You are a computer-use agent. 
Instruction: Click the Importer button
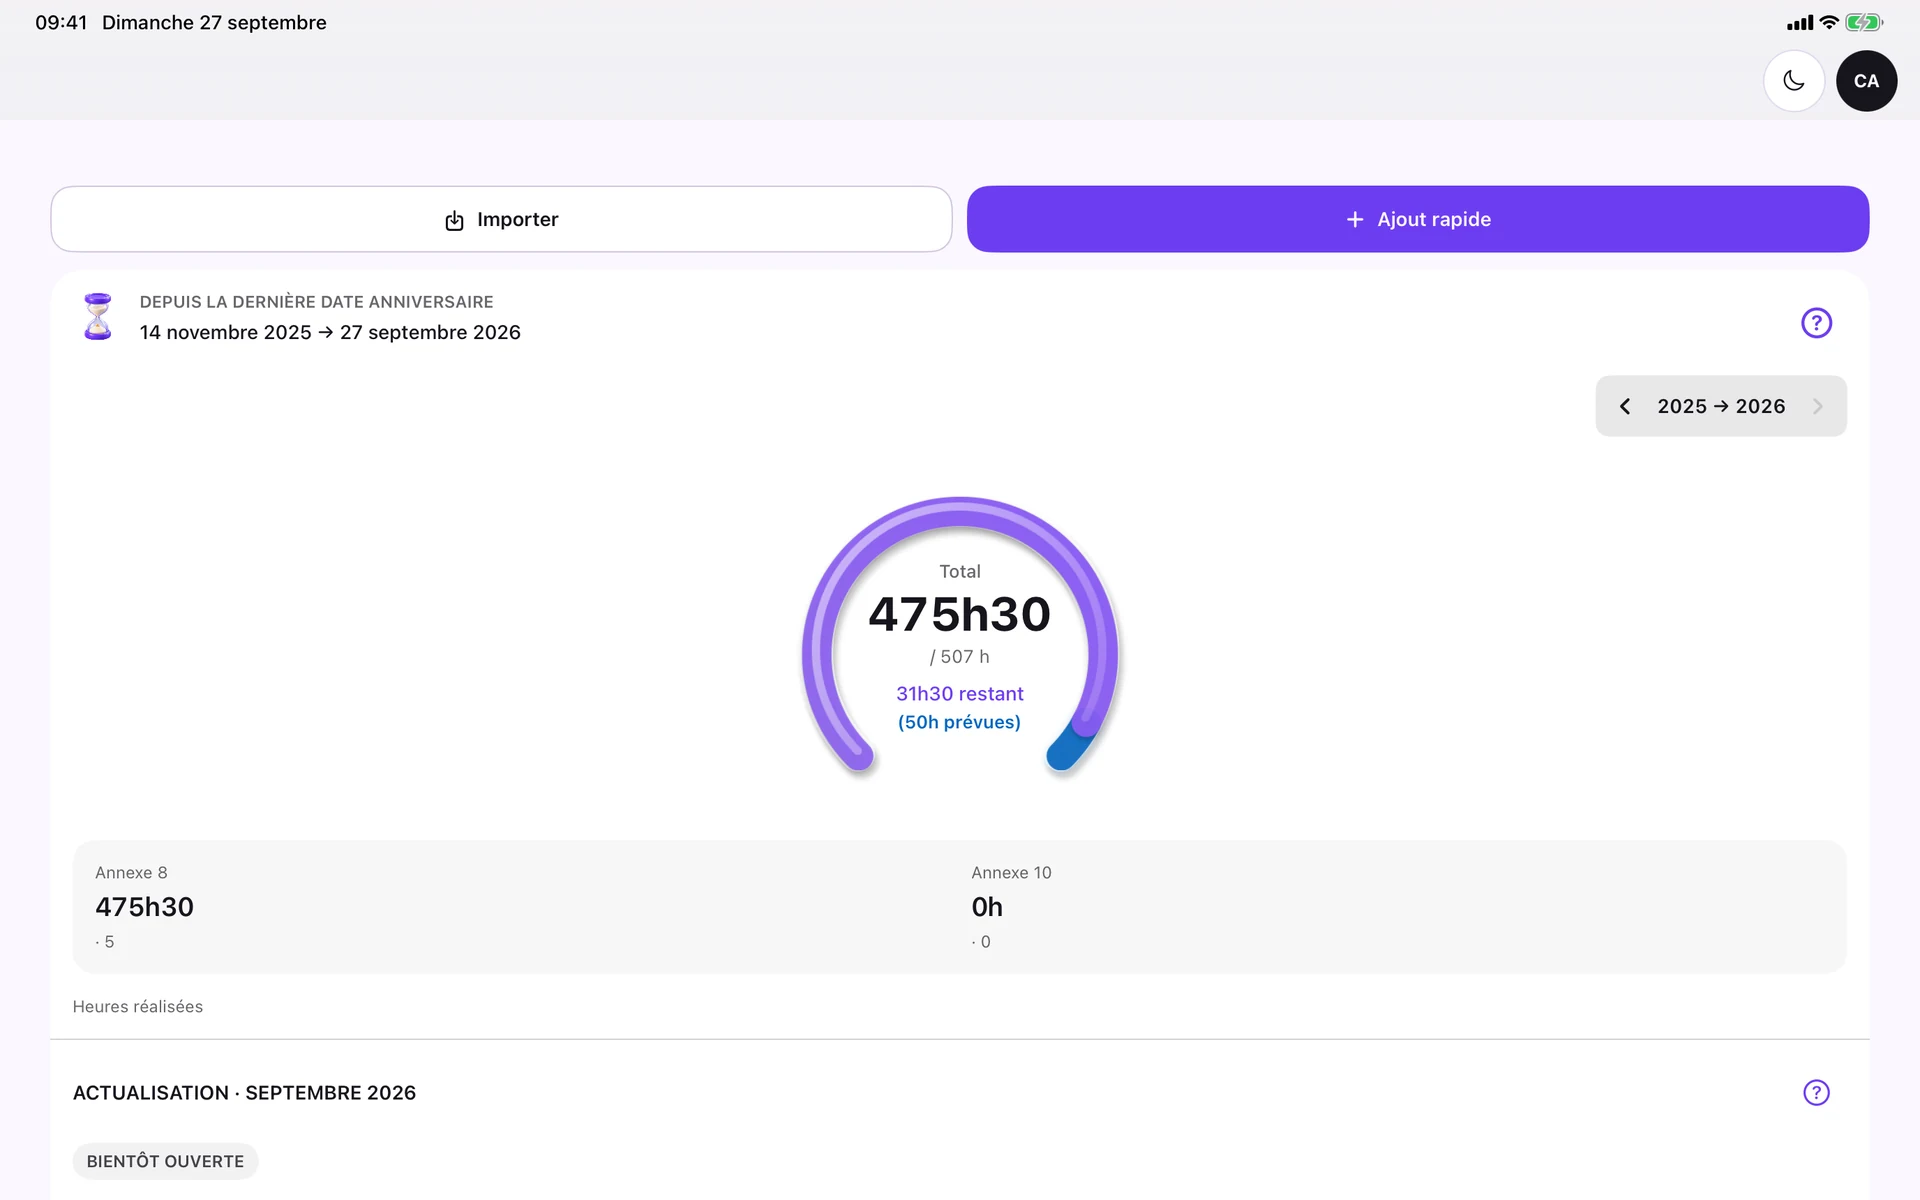(501, 219)
